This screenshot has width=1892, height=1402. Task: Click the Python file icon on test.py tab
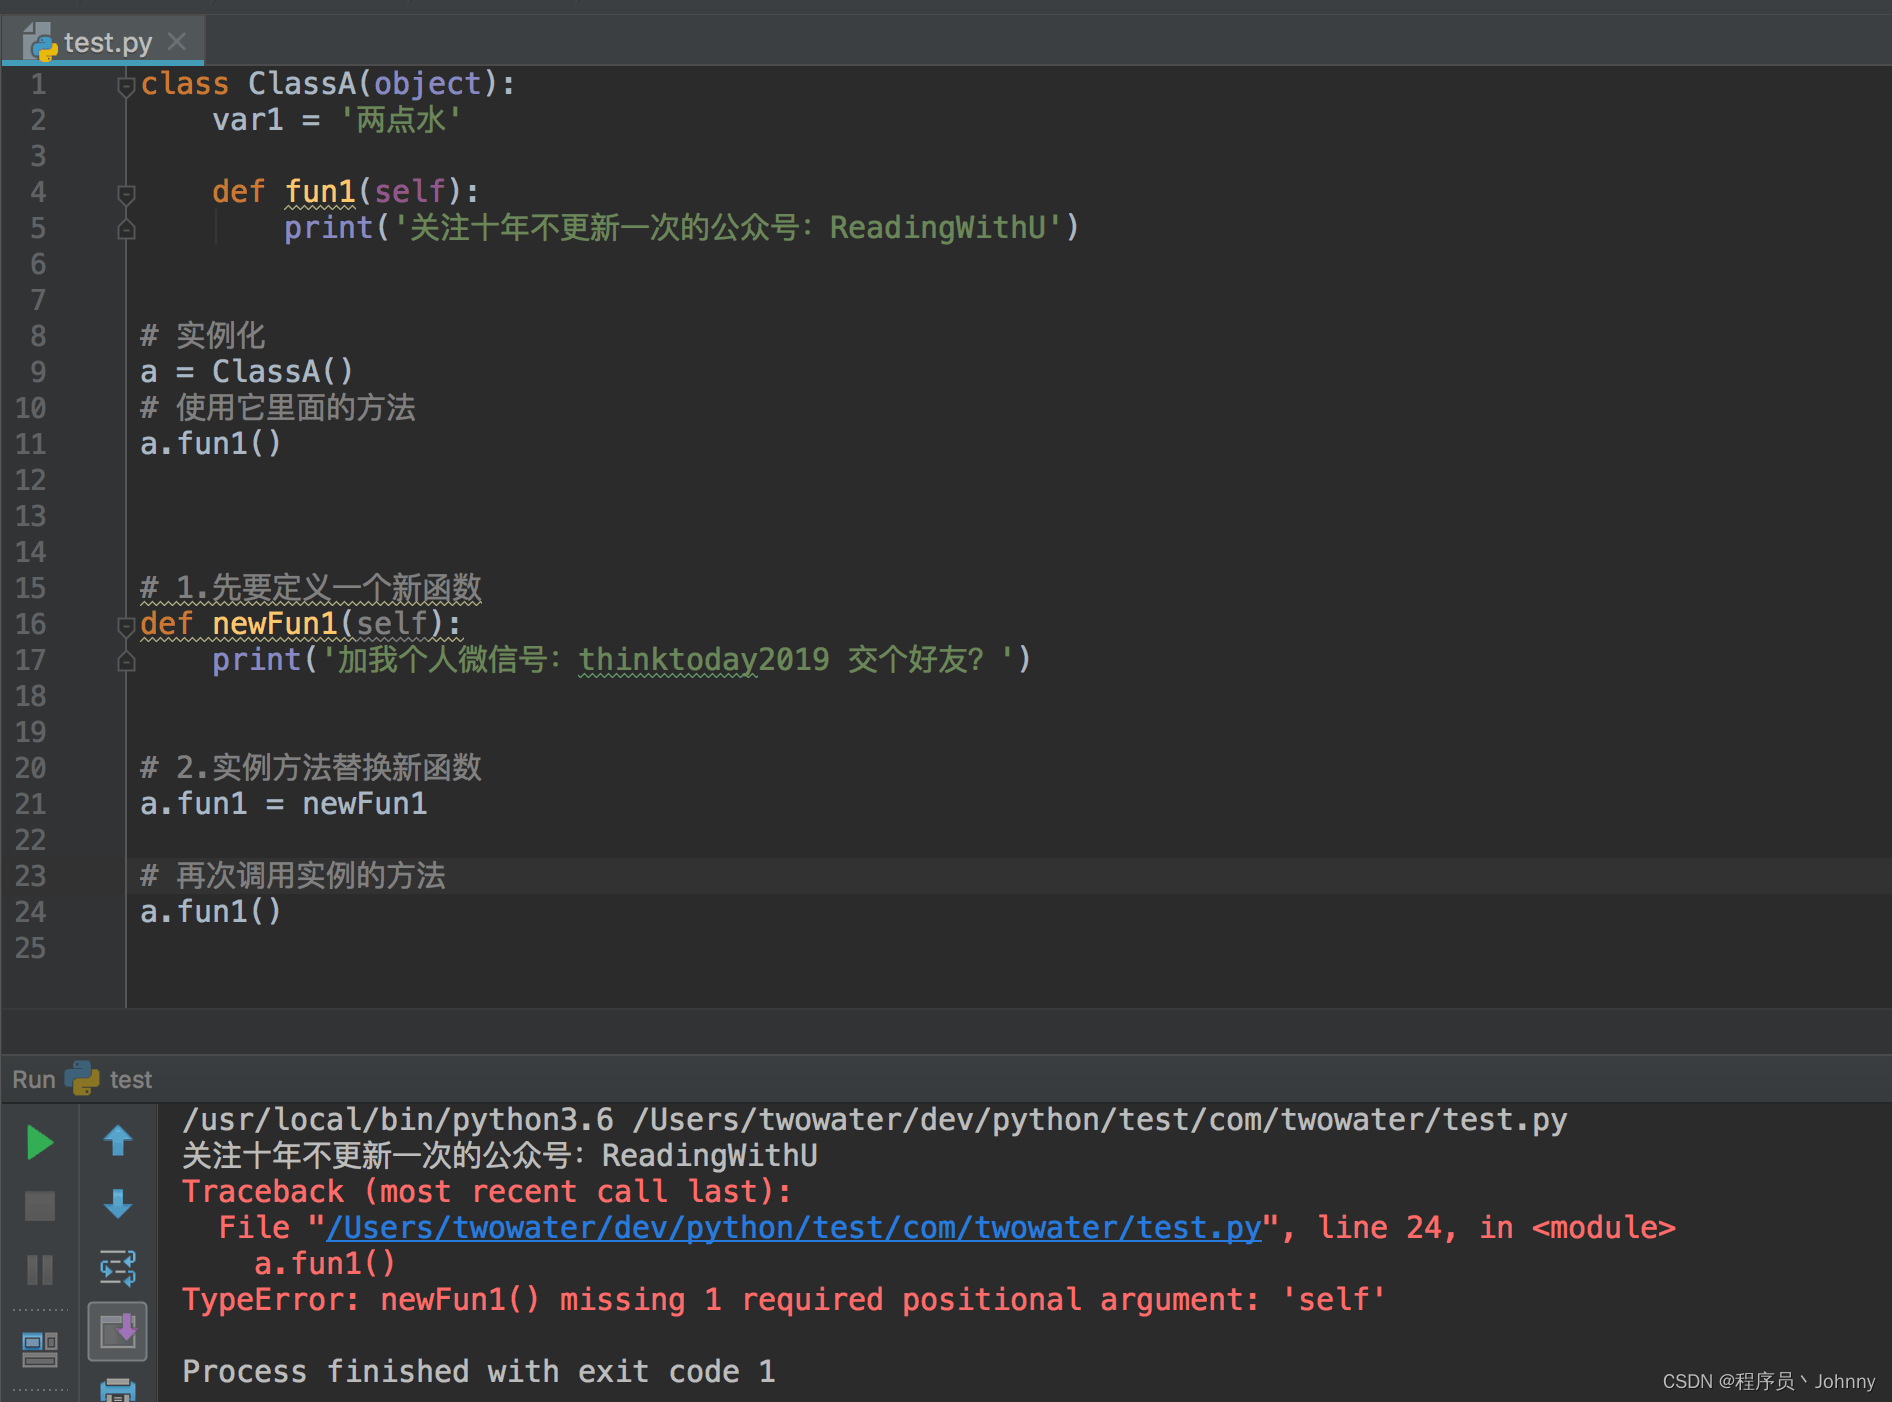pos(40,42)
